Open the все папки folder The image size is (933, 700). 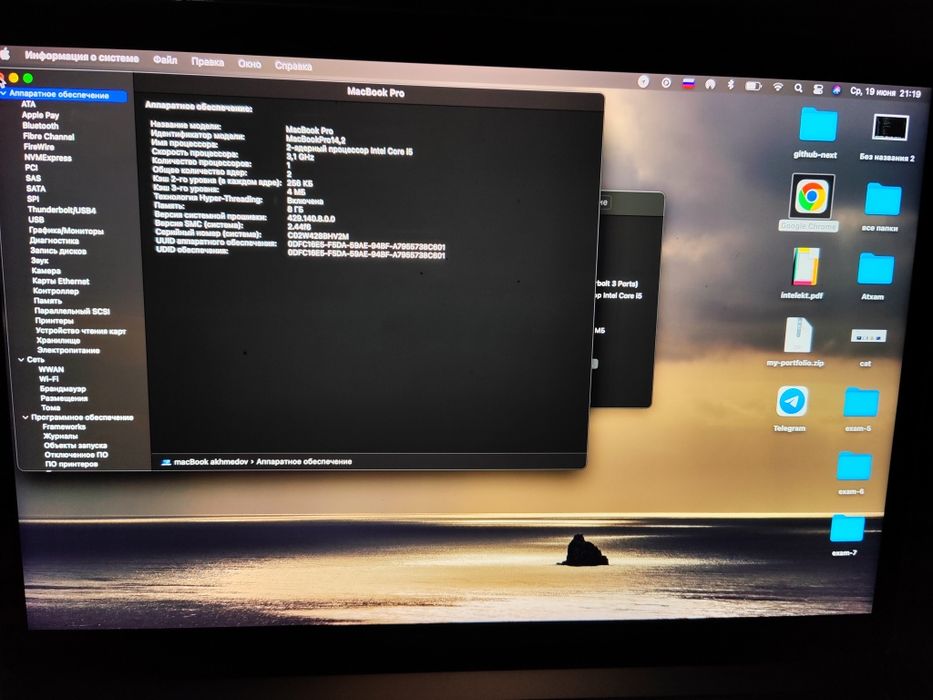click(x=883, y=199)
